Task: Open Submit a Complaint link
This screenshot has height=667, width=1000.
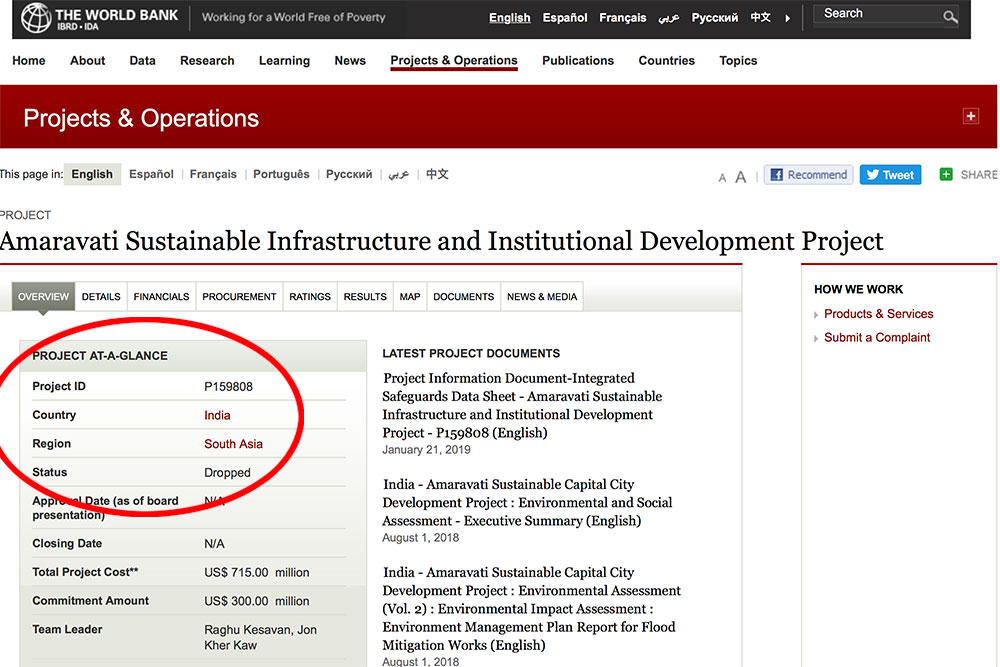Action: click(877, 337)
